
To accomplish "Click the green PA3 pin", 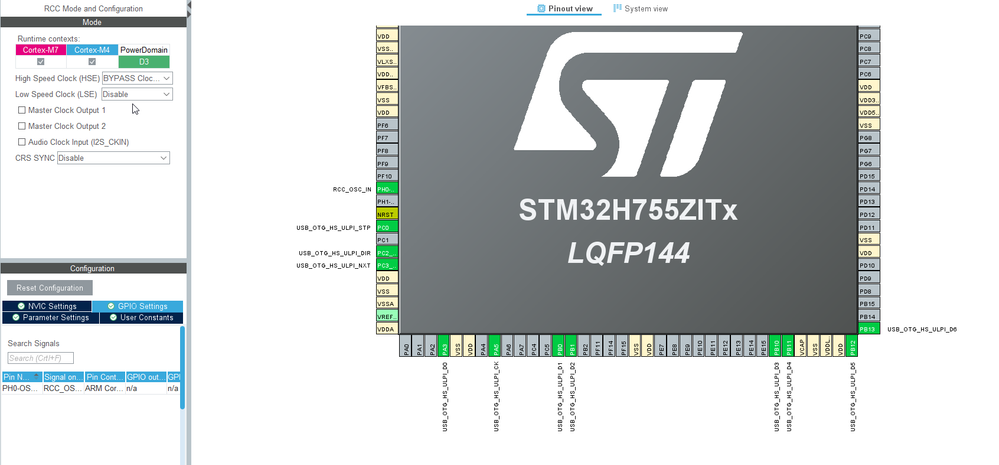I will tap(445, 346).
